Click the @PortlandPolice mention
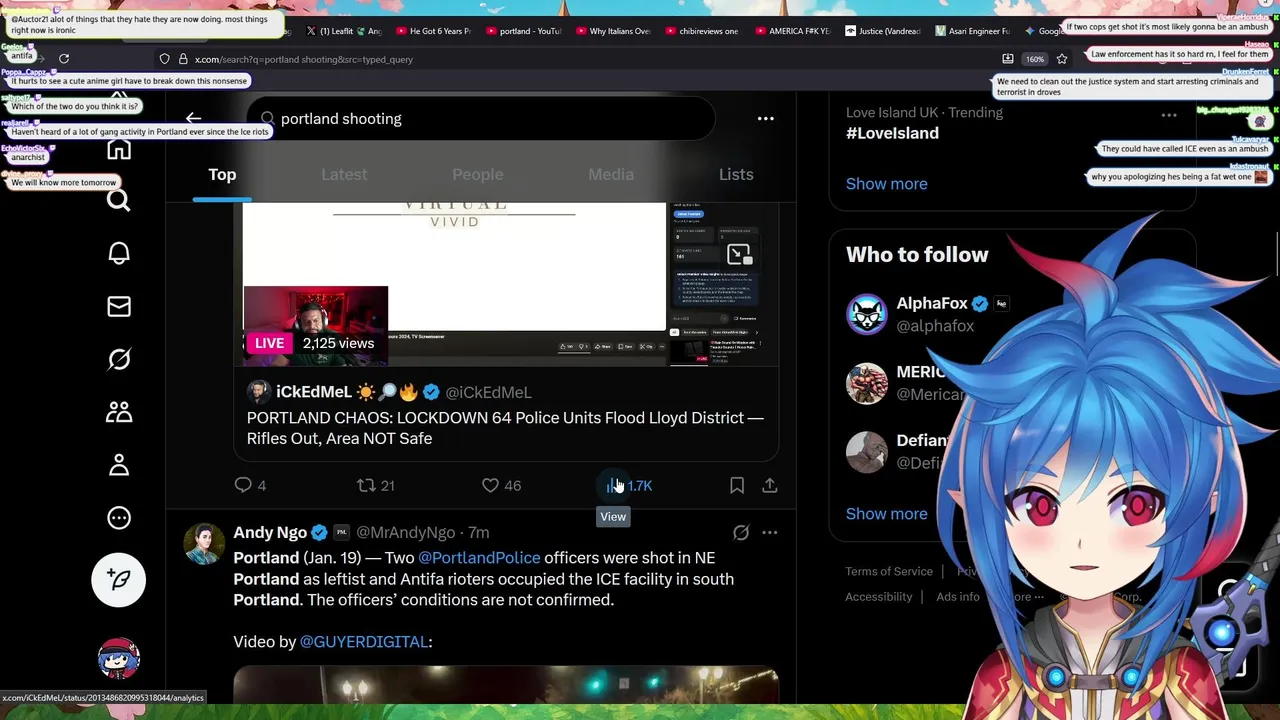The height and width of the screenshot is (720, 1280). pos(479,558)
